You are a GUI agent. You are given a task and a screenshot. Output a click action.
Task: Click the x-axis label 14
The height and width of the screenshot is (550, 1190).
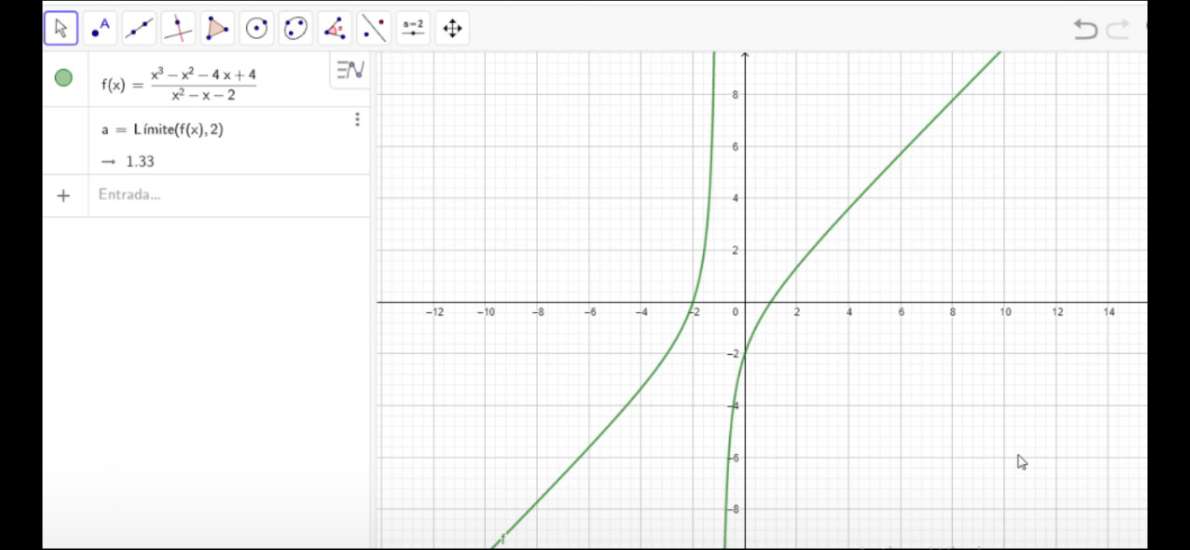click(1109, 313)
